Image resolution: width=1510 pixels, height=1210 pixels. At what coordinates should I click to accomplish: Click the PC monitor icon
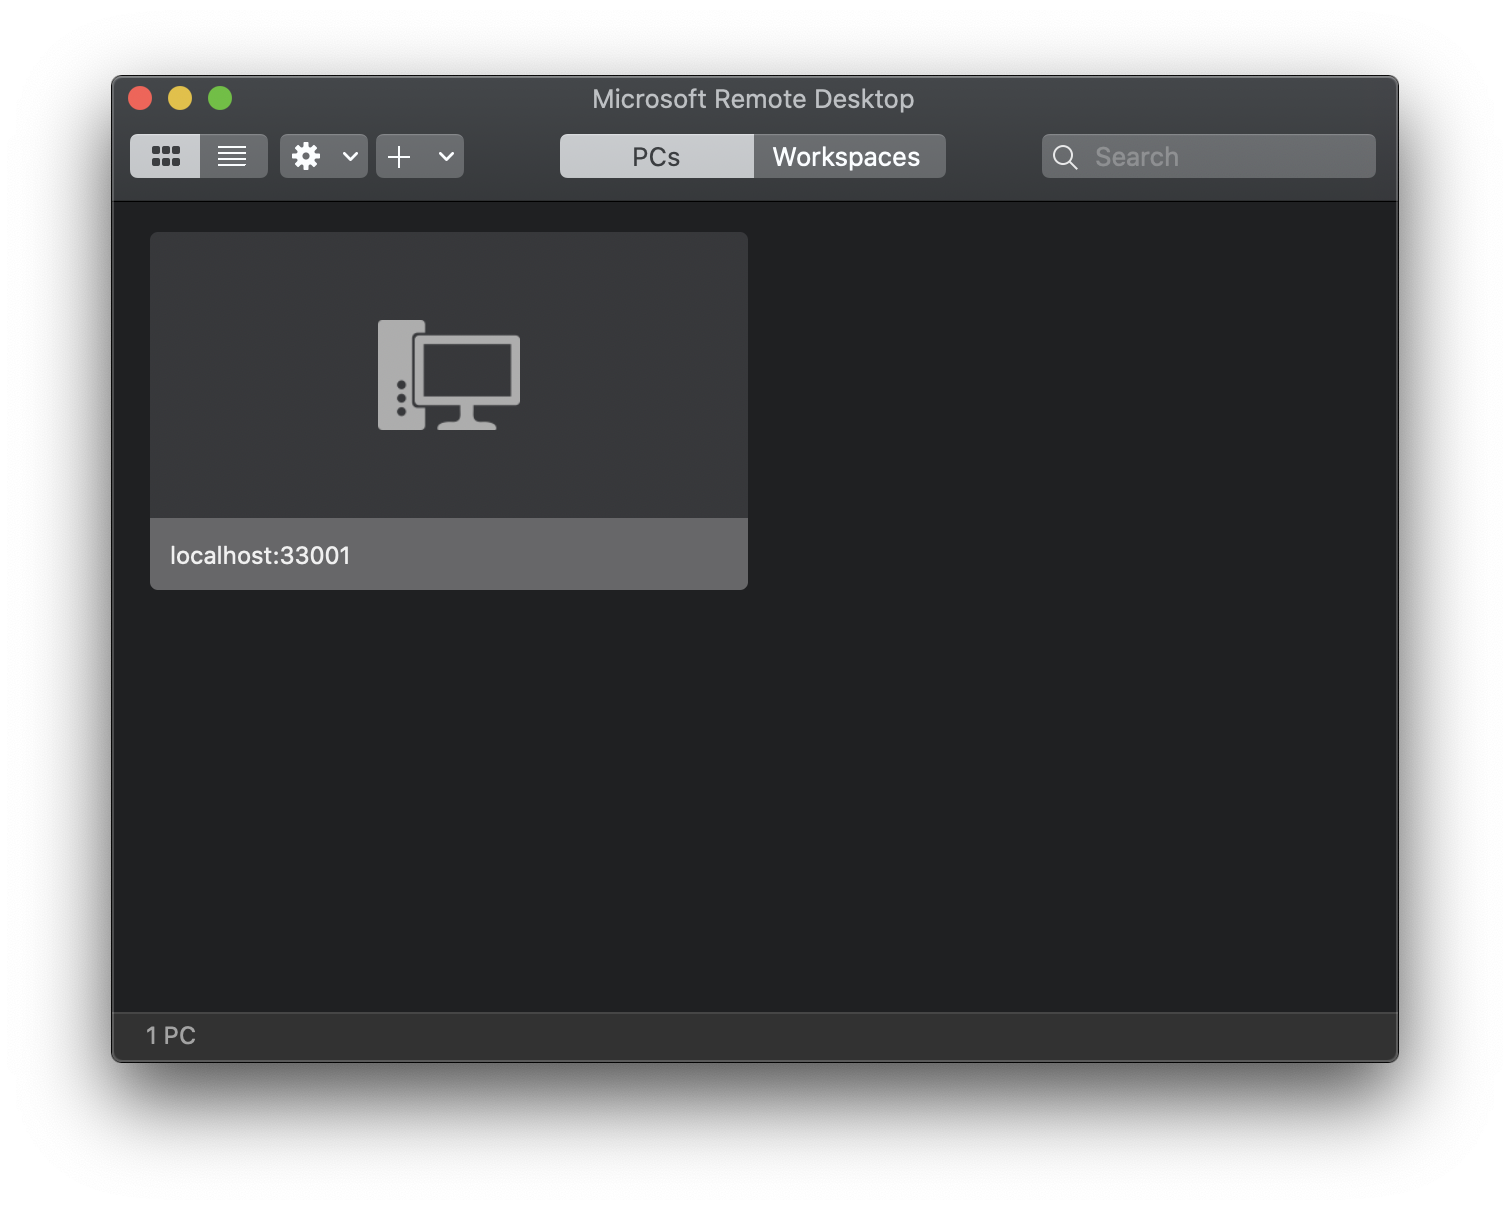[449, 375]
